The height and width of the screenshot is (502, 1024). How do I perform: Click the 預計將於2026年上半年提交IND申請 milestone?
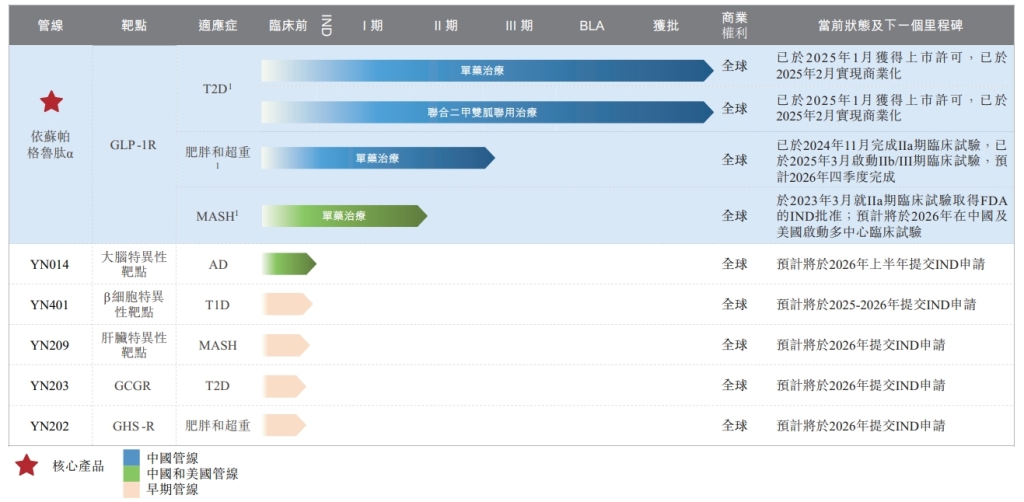pyautogui.click(x=880, y=264)
